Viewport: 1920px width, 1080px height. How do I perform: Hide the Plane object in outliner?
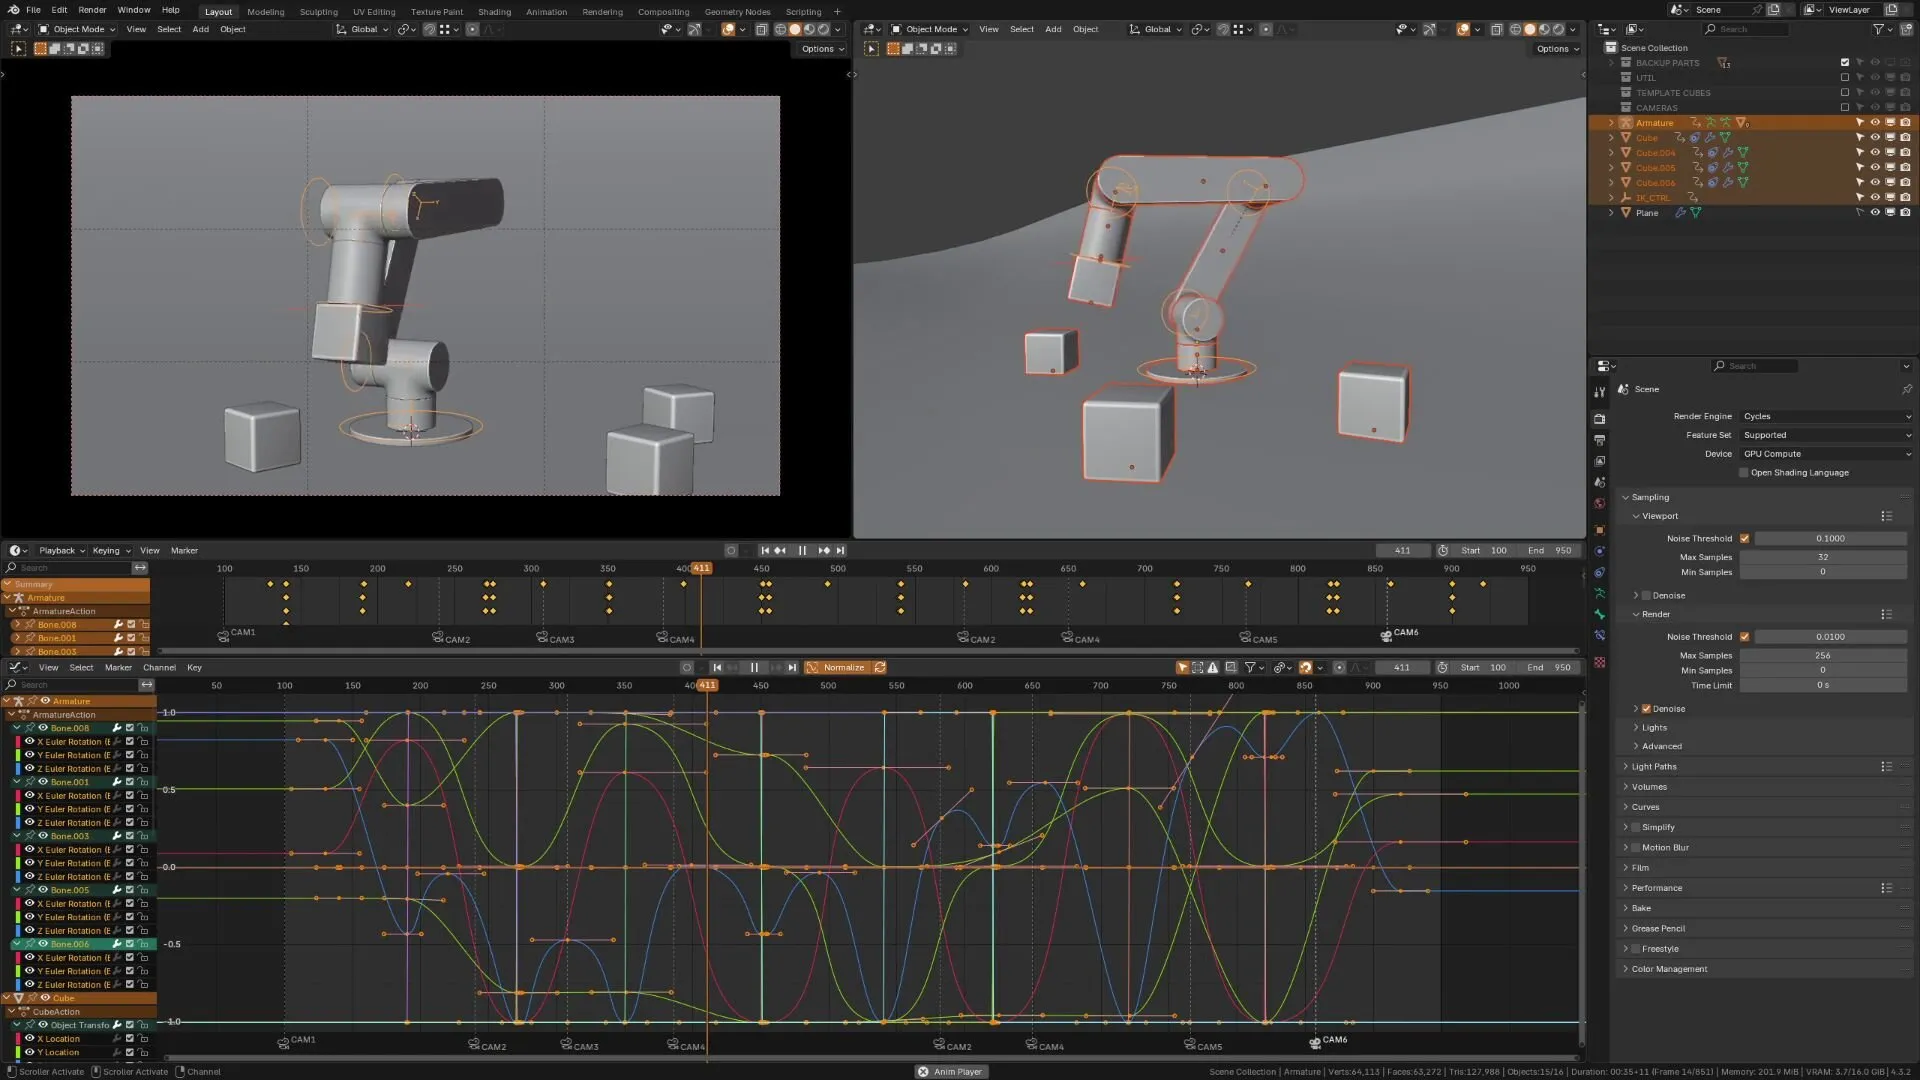click(x=1875, y=212)
